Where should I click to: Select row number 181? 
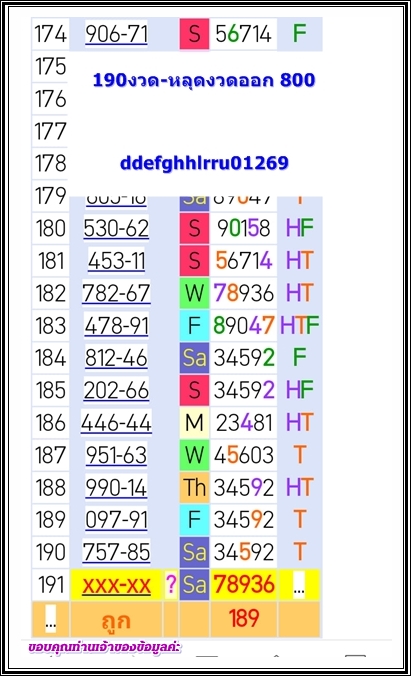click(x=50, y=260)
